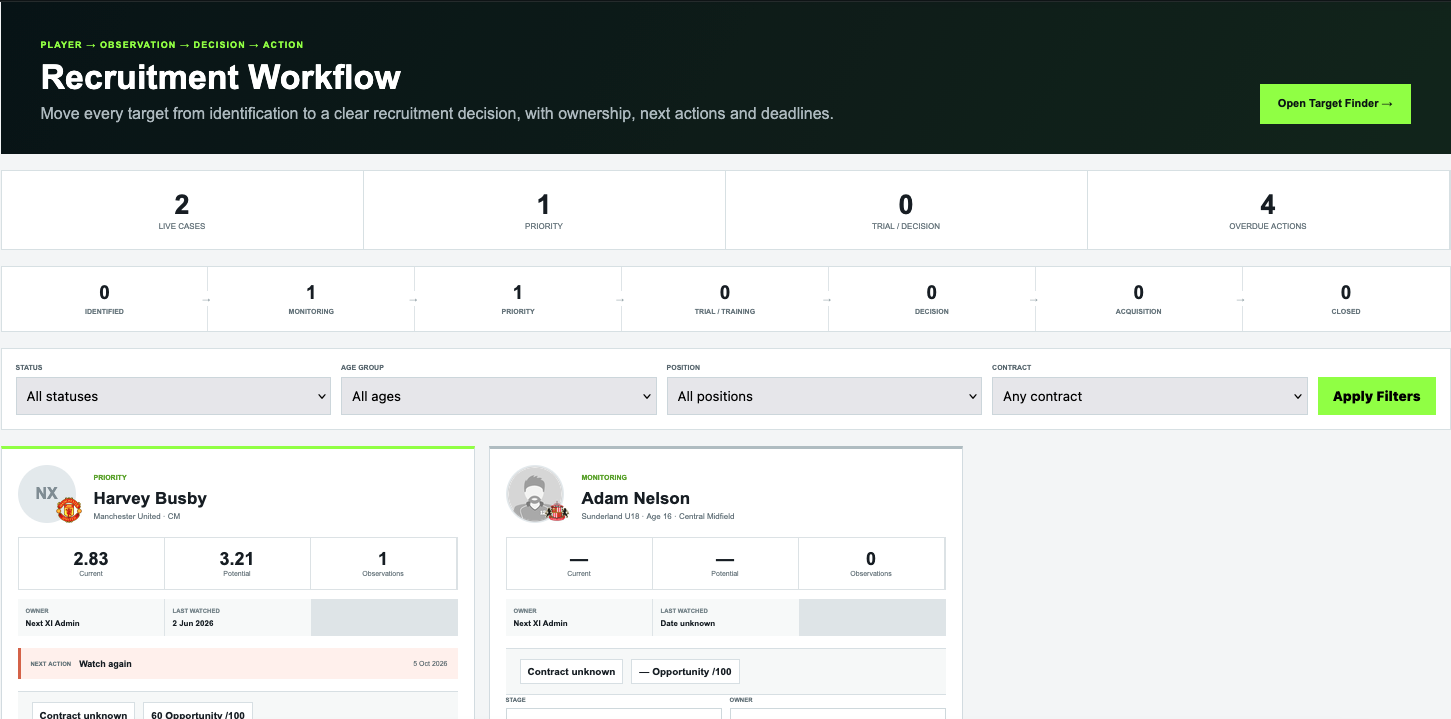Click Adam Nelson's profile photo
Image resolution: width=1451 pixels, height=719 pixels.
(535, 494)
